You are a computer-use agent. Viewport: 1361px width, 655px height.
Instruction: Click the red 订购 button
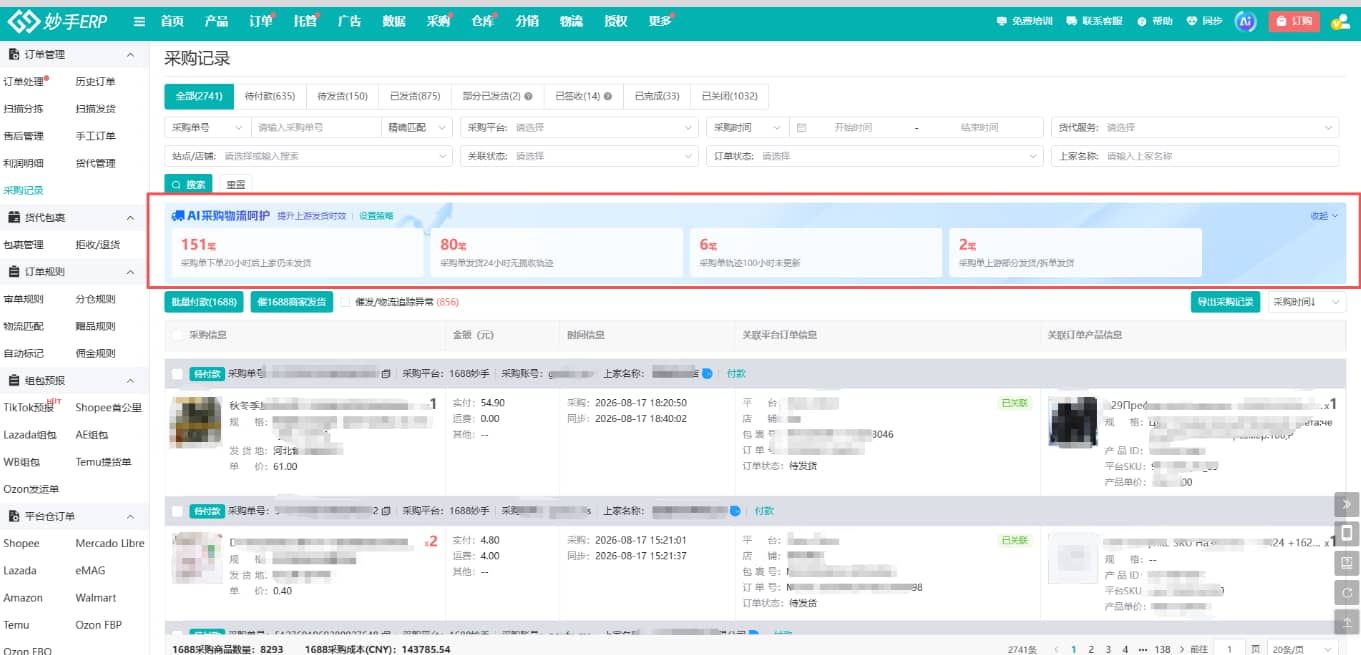pyautogui.click(x=1294, y=21)
